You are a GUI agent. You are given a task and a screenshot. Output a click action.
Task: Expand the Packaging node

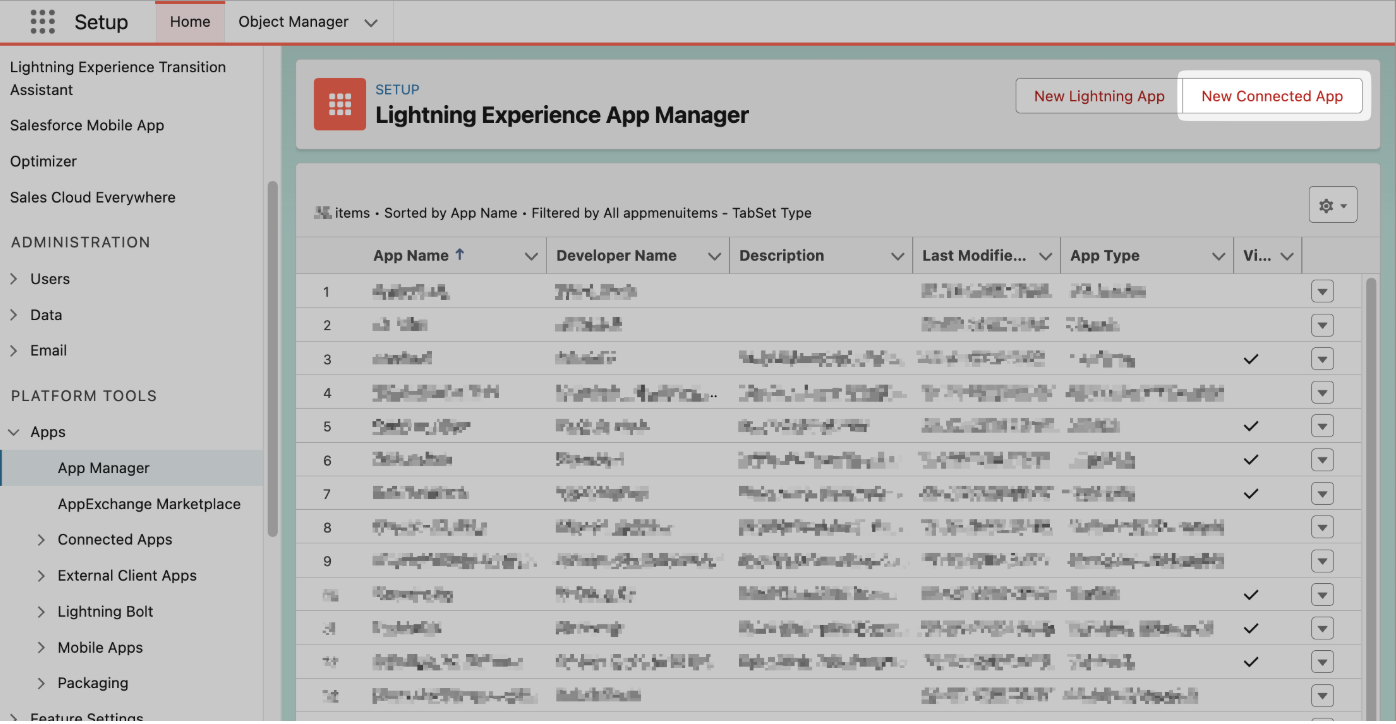[41, 683]
